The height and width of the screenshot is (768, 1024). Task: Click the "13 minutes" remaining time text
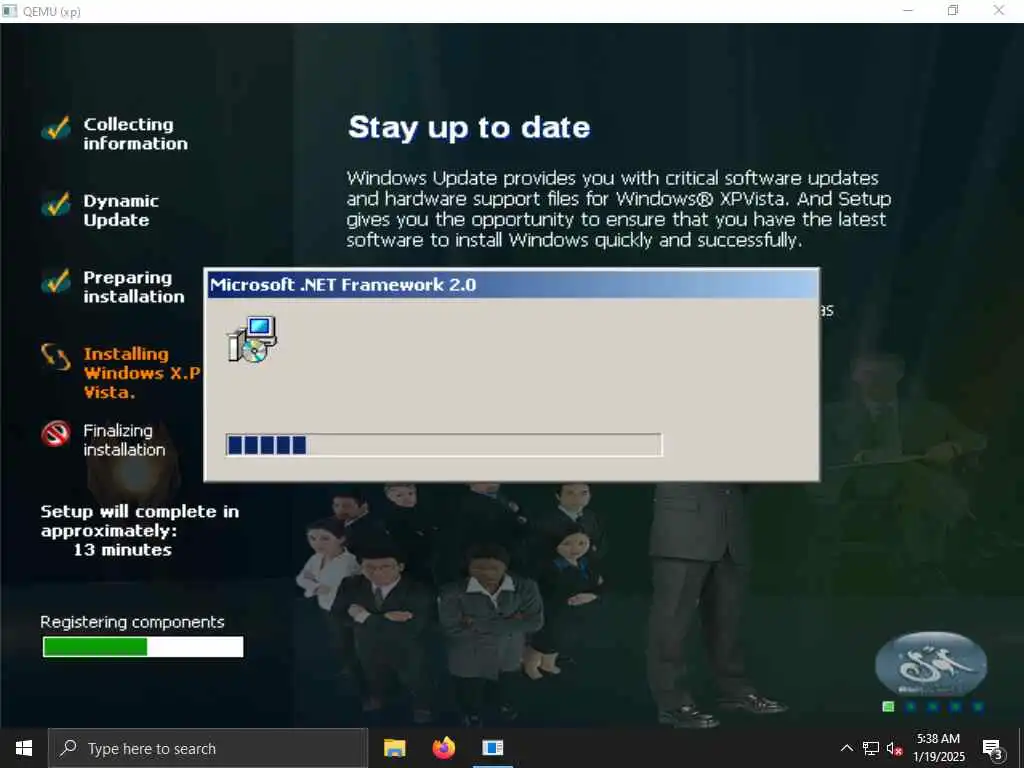click(122, 550)
